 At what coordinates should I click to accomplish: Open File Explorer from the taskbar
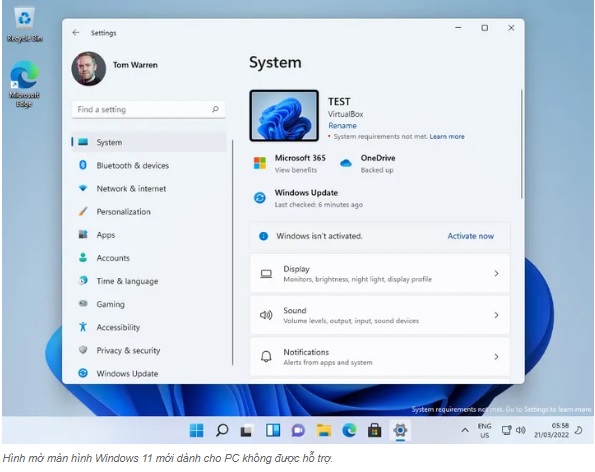(x=324, y=430)
